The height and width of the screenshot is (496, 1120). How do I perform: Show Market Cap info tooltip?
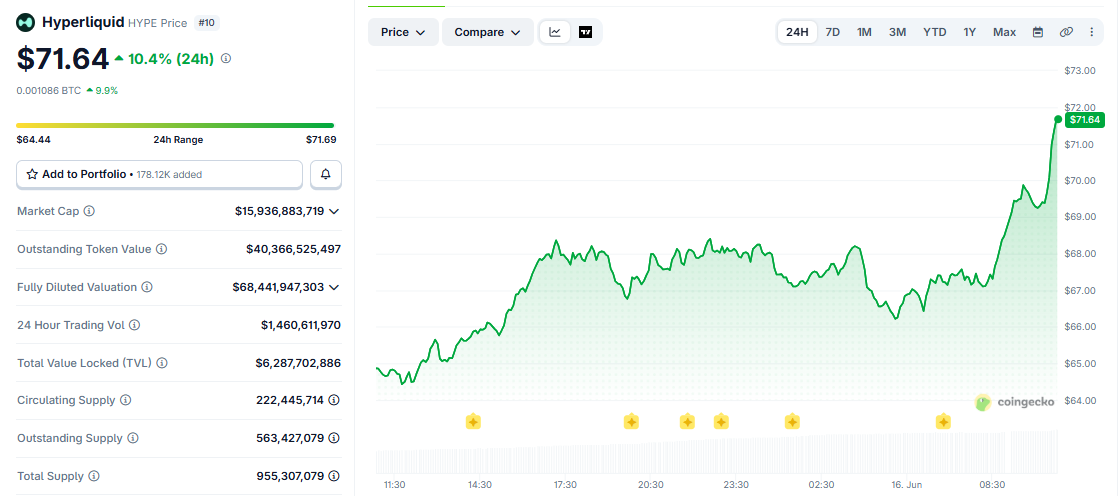pyautogui.click(x=89, y=212)
